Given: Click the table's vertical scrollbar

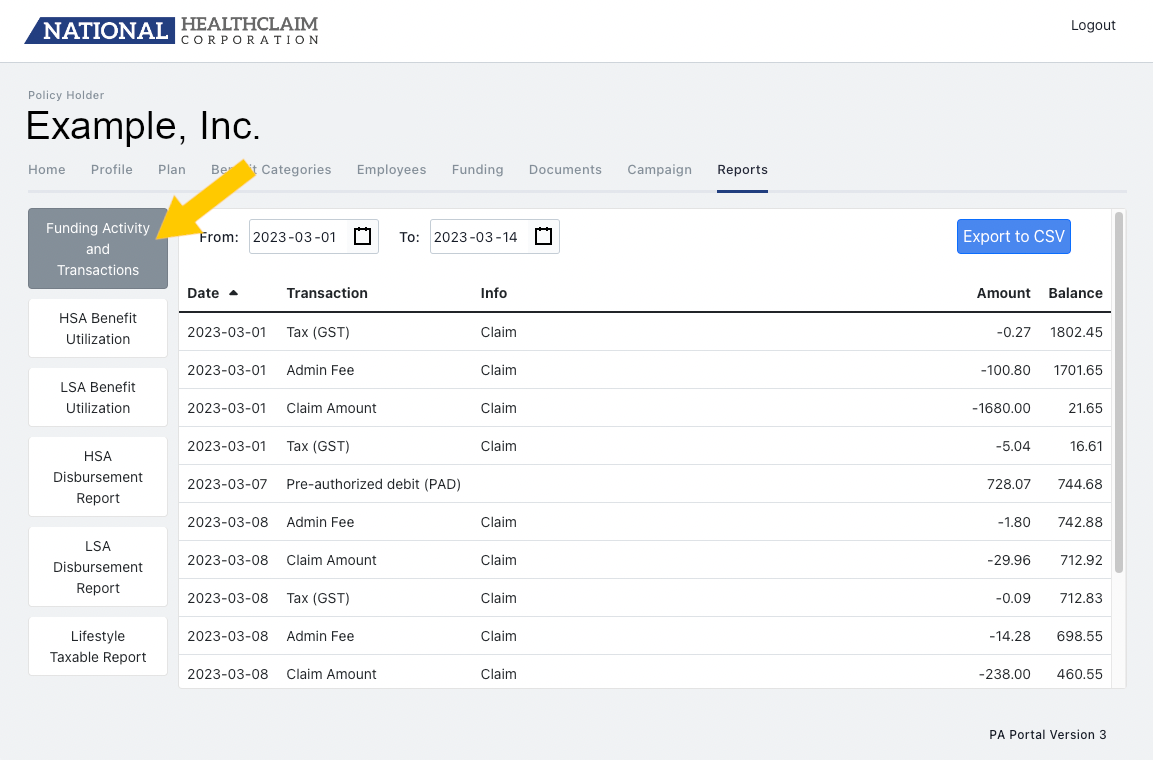Looking at the screenshot, I should (x=1118, y=392).
